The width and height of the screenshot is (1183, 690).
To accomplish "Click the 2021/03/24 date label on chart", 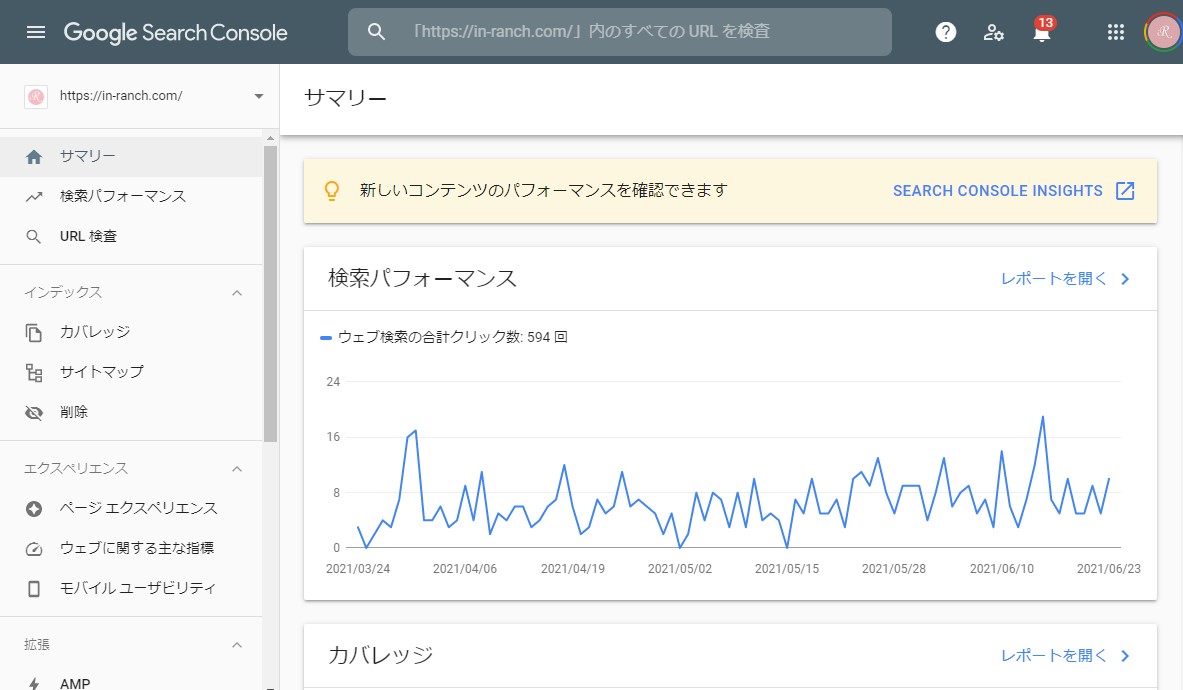I will pos(358,569).
